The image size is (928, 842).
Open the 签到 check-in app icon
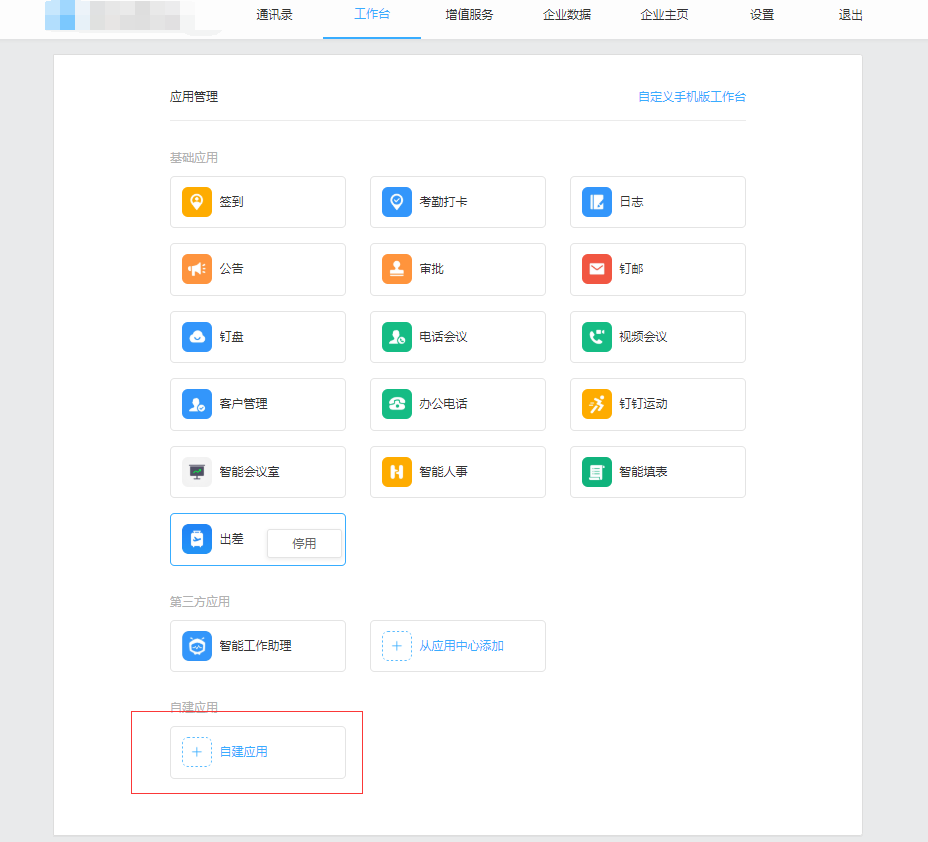pos(196,202)
